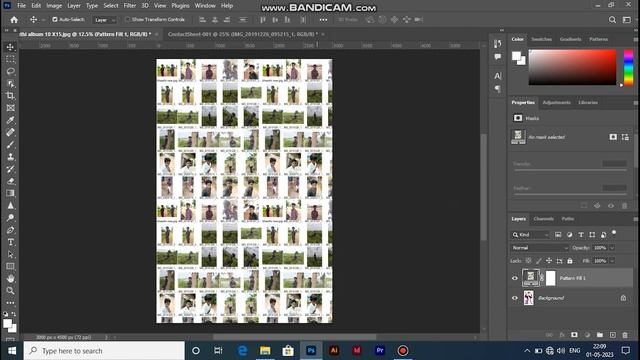Select the Lasso tool
The height and width of the screenshot is (360, 640).
pos(11,71)
